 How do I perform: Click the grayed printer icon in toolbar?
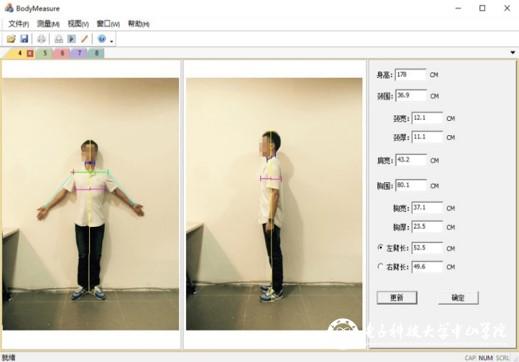[41, 39]
